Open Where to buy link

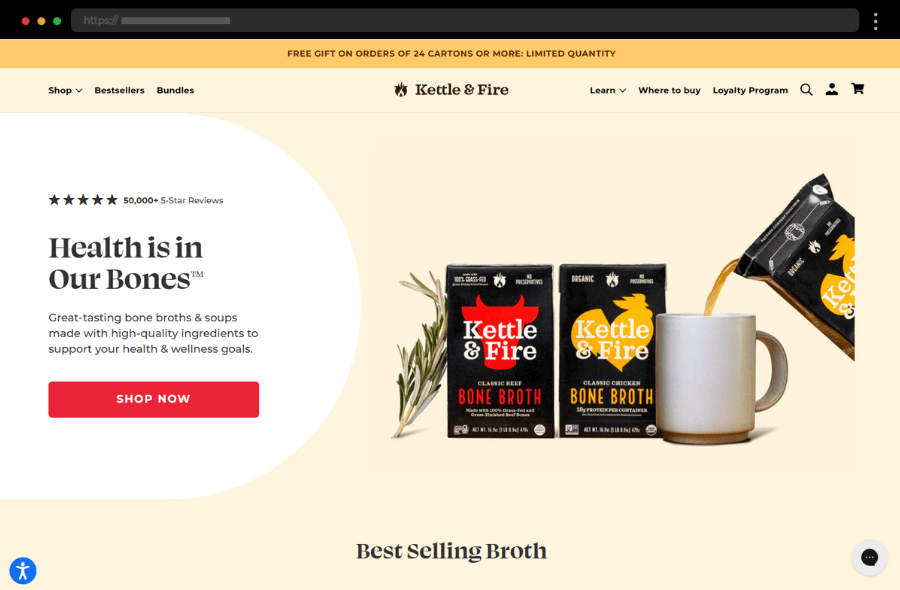pyautogui.click(x=669, y=90)
